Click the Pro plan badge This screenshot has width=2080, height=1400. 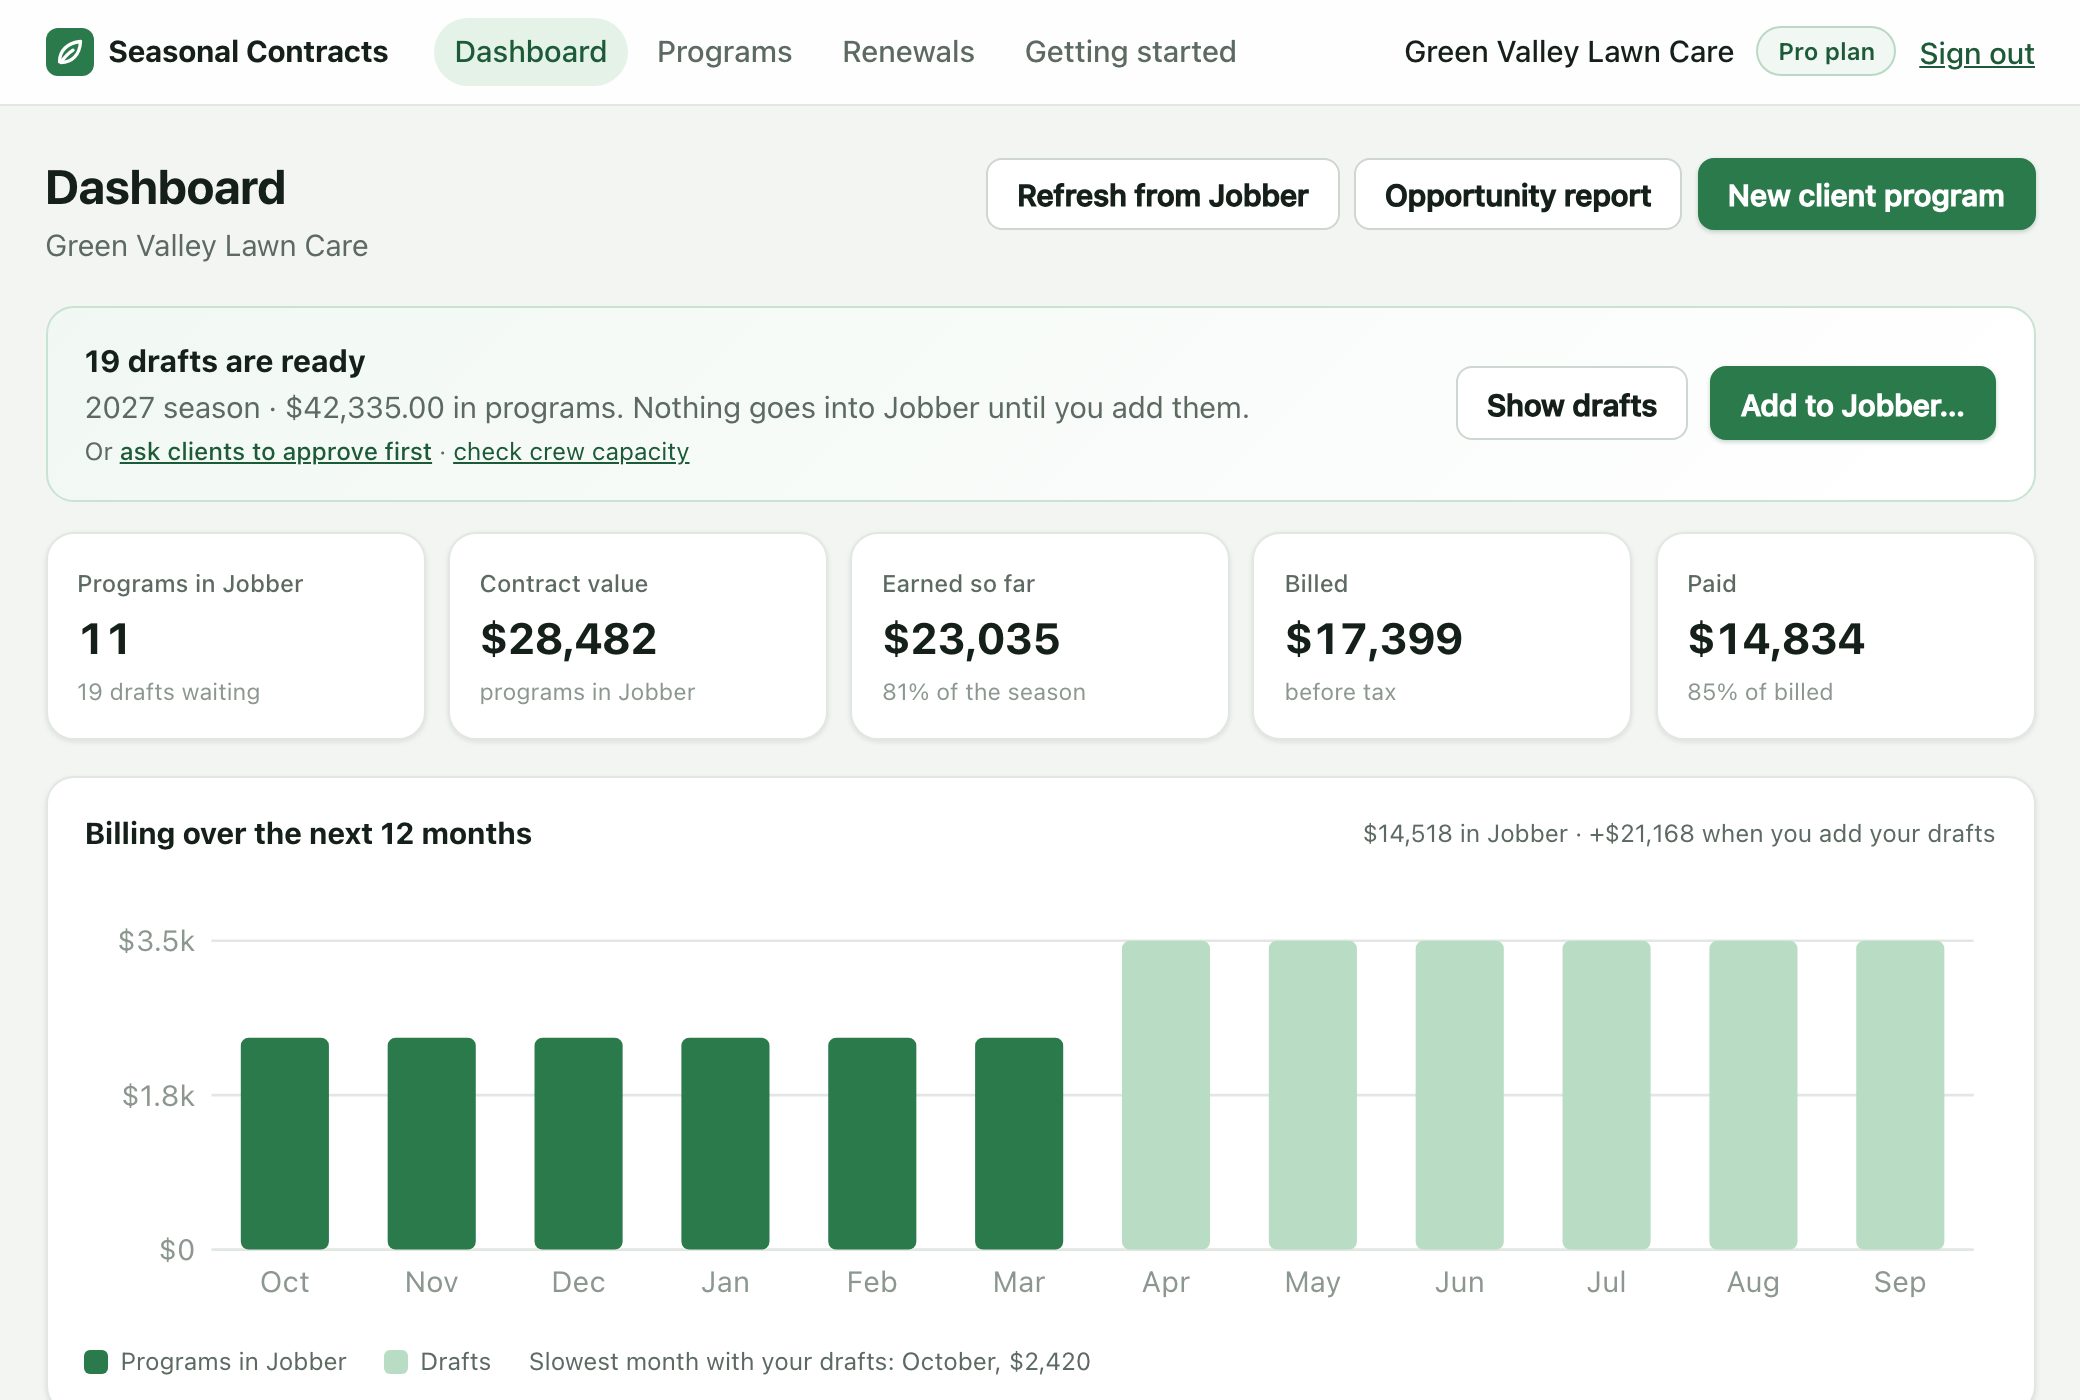[x=1826, y=52]
